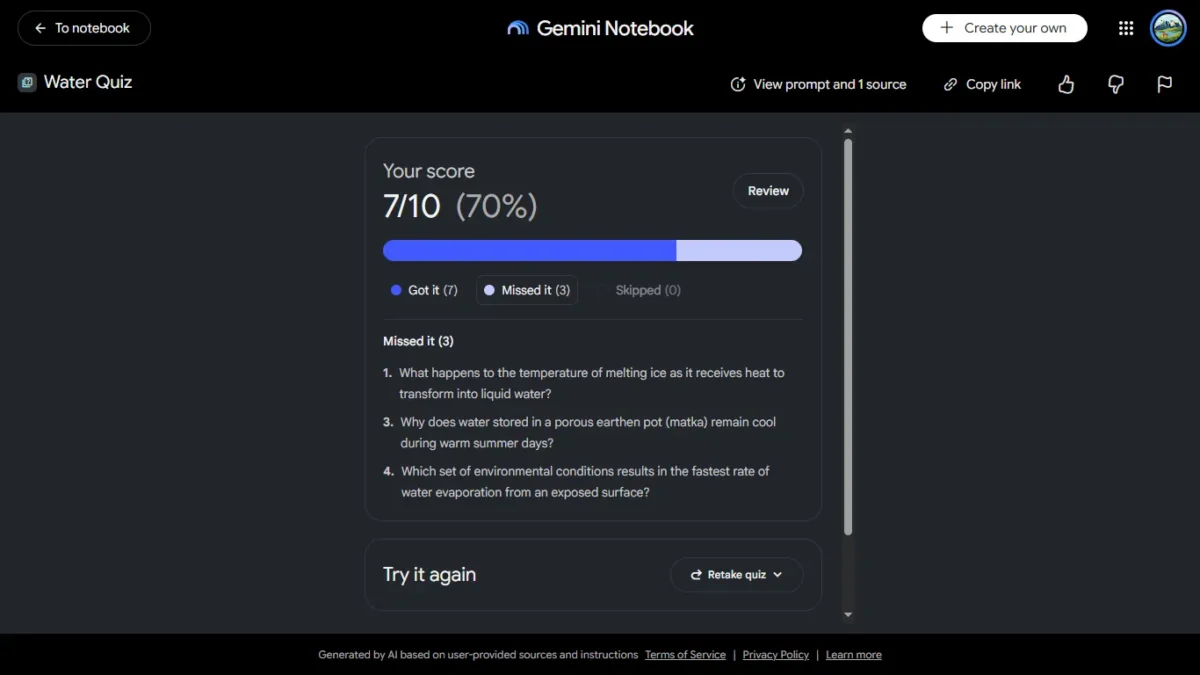Click the Copy link button
The image size is (1200, 675).
tap(982, 84)
